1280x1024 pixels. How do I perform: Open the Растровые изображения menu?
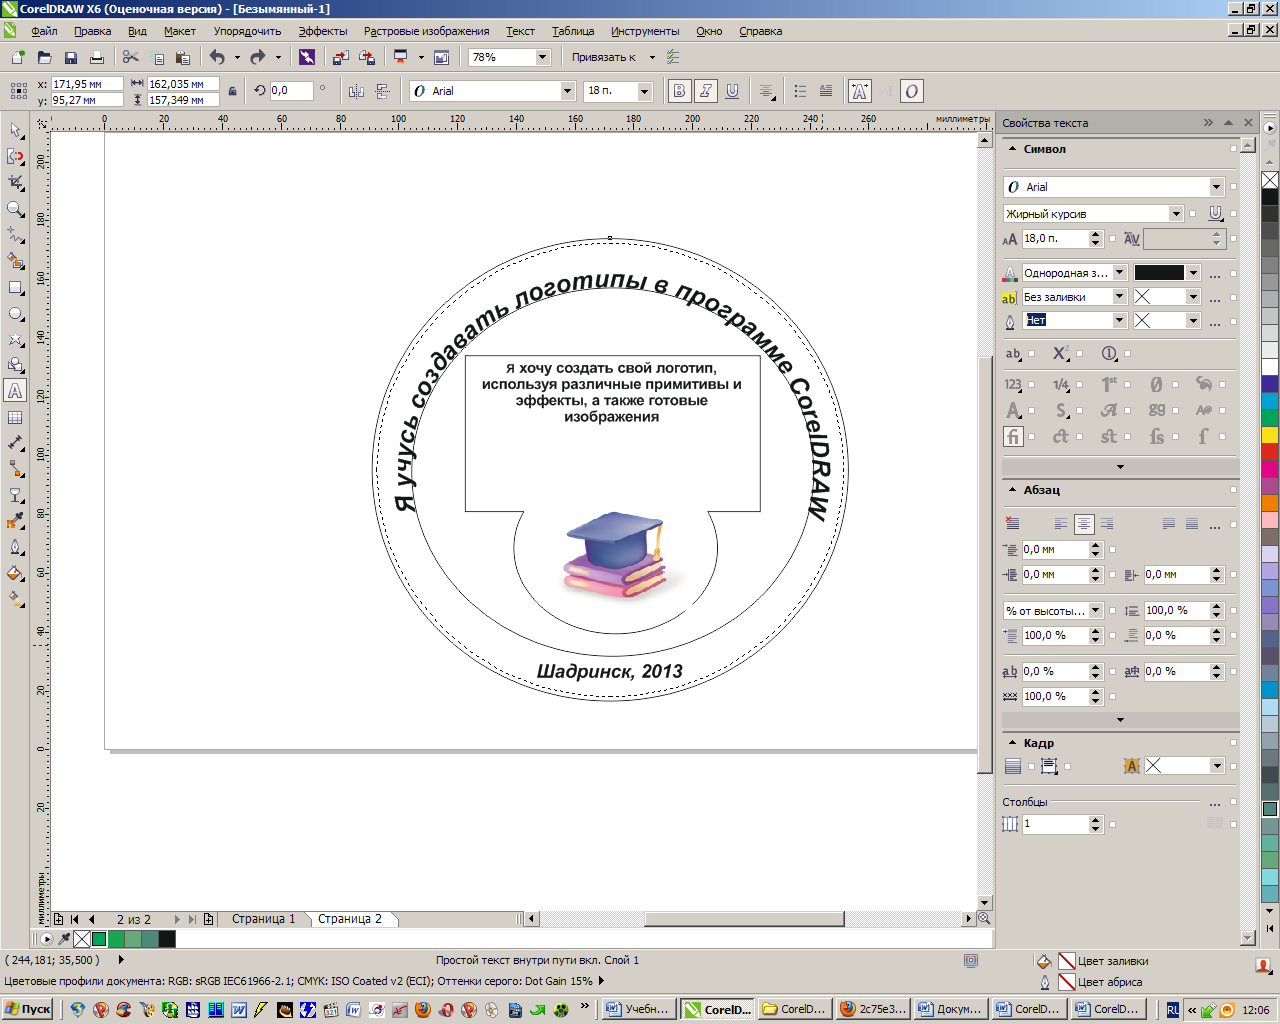tap(426, 31)
